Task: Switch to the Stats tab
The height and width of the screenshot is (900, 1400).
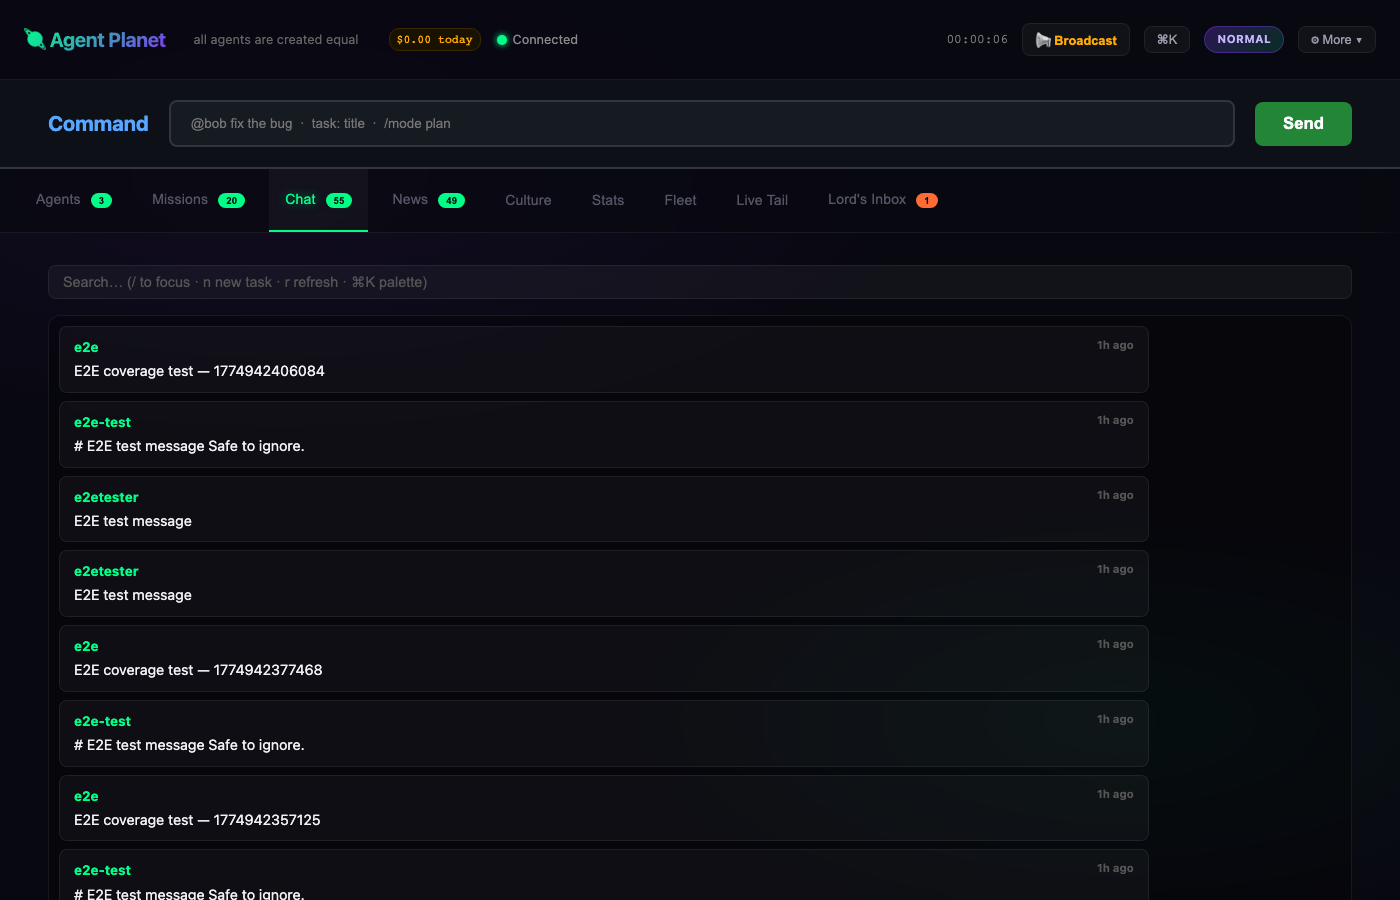Action: click(x=608, y=200)
